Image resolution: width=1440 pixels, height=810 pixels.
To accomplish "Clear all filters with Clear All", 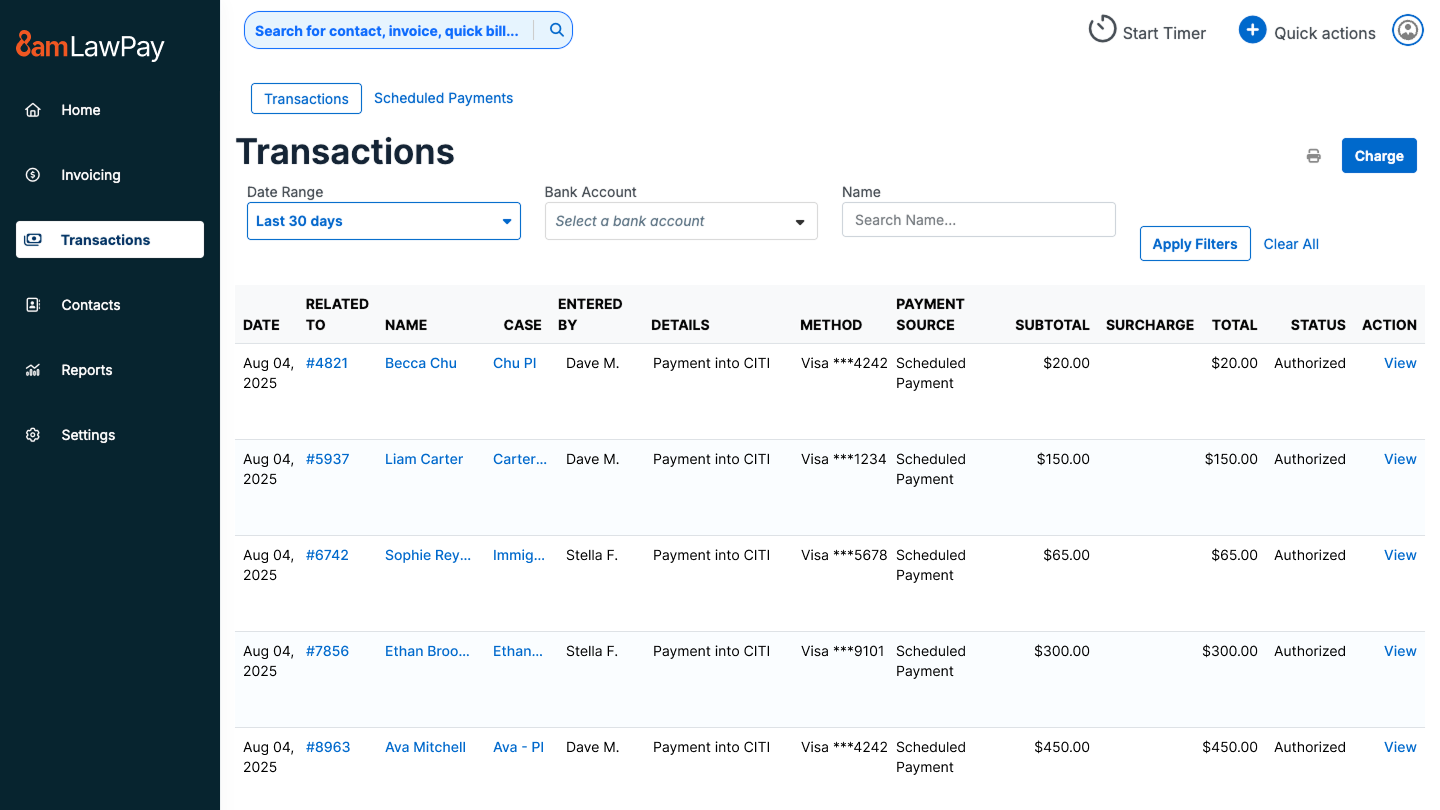I will (x=1290, y=243).
